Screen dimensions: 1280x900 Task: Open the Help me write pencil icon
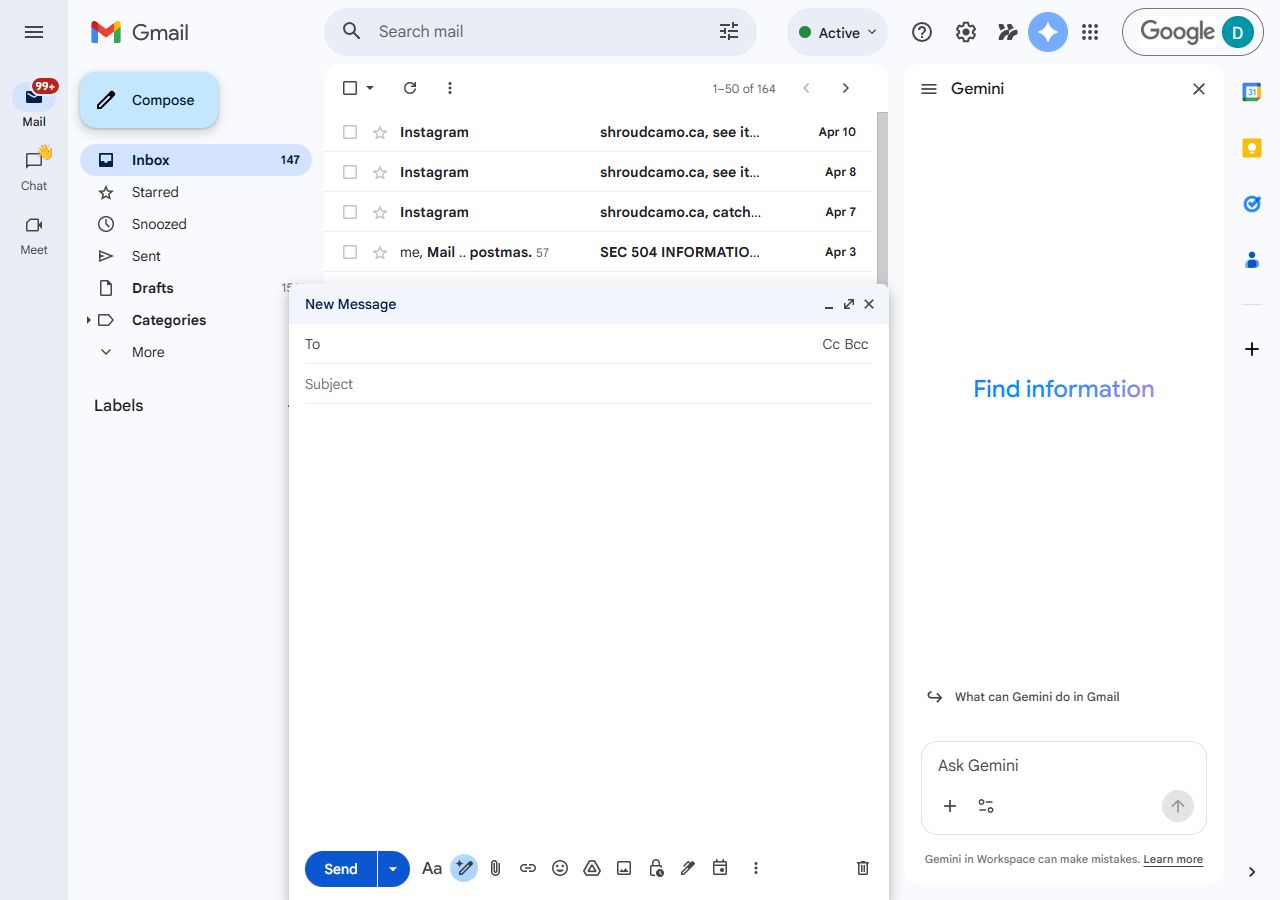(x=463, y=868)
